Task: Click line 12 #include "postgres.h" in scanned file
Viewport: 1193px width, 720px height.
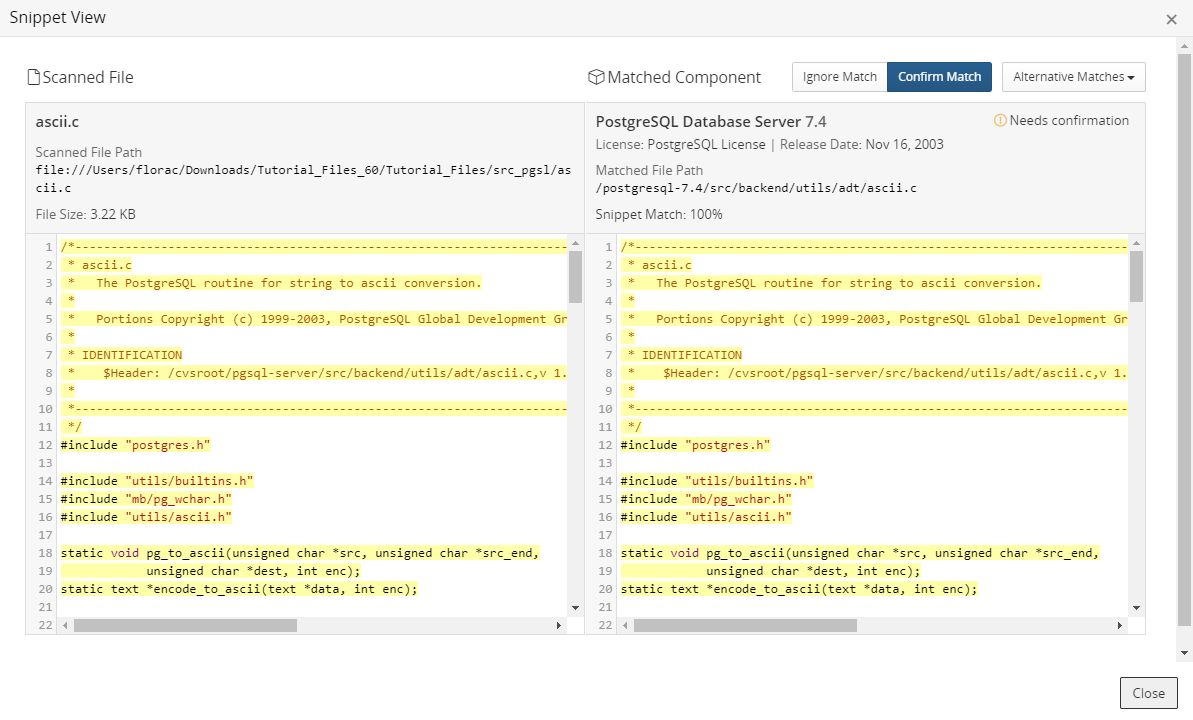Action: [136, 445]
